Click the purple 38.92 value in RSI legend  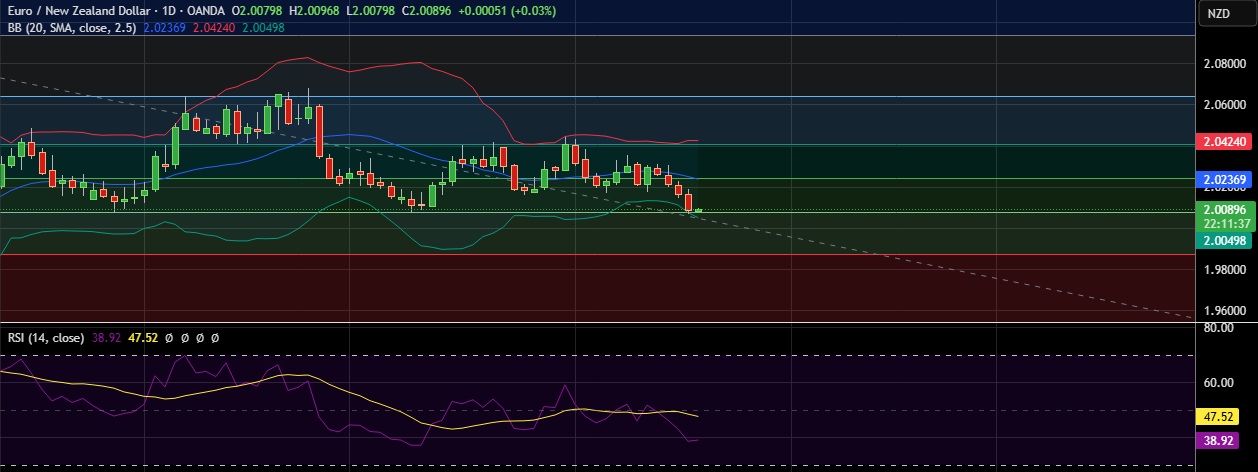click(x=108, y=338)
